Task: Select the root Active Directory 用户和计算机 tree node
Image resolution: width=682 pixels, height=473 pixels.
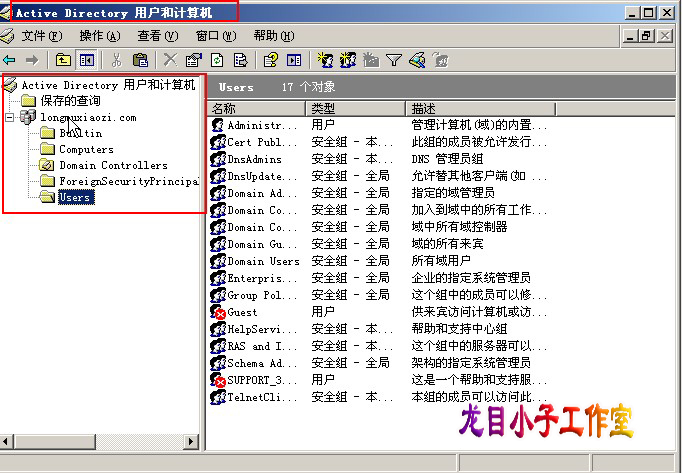Action: (x=108, y=85)
